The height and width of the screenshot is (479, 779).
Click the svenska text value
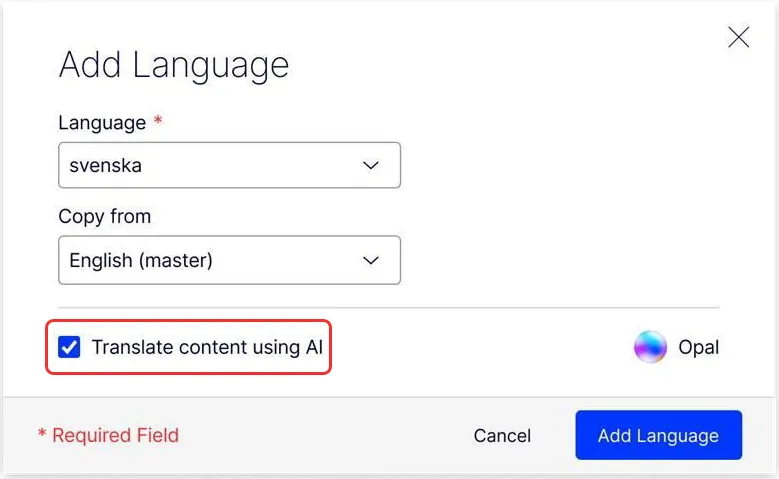click(105, 165)
